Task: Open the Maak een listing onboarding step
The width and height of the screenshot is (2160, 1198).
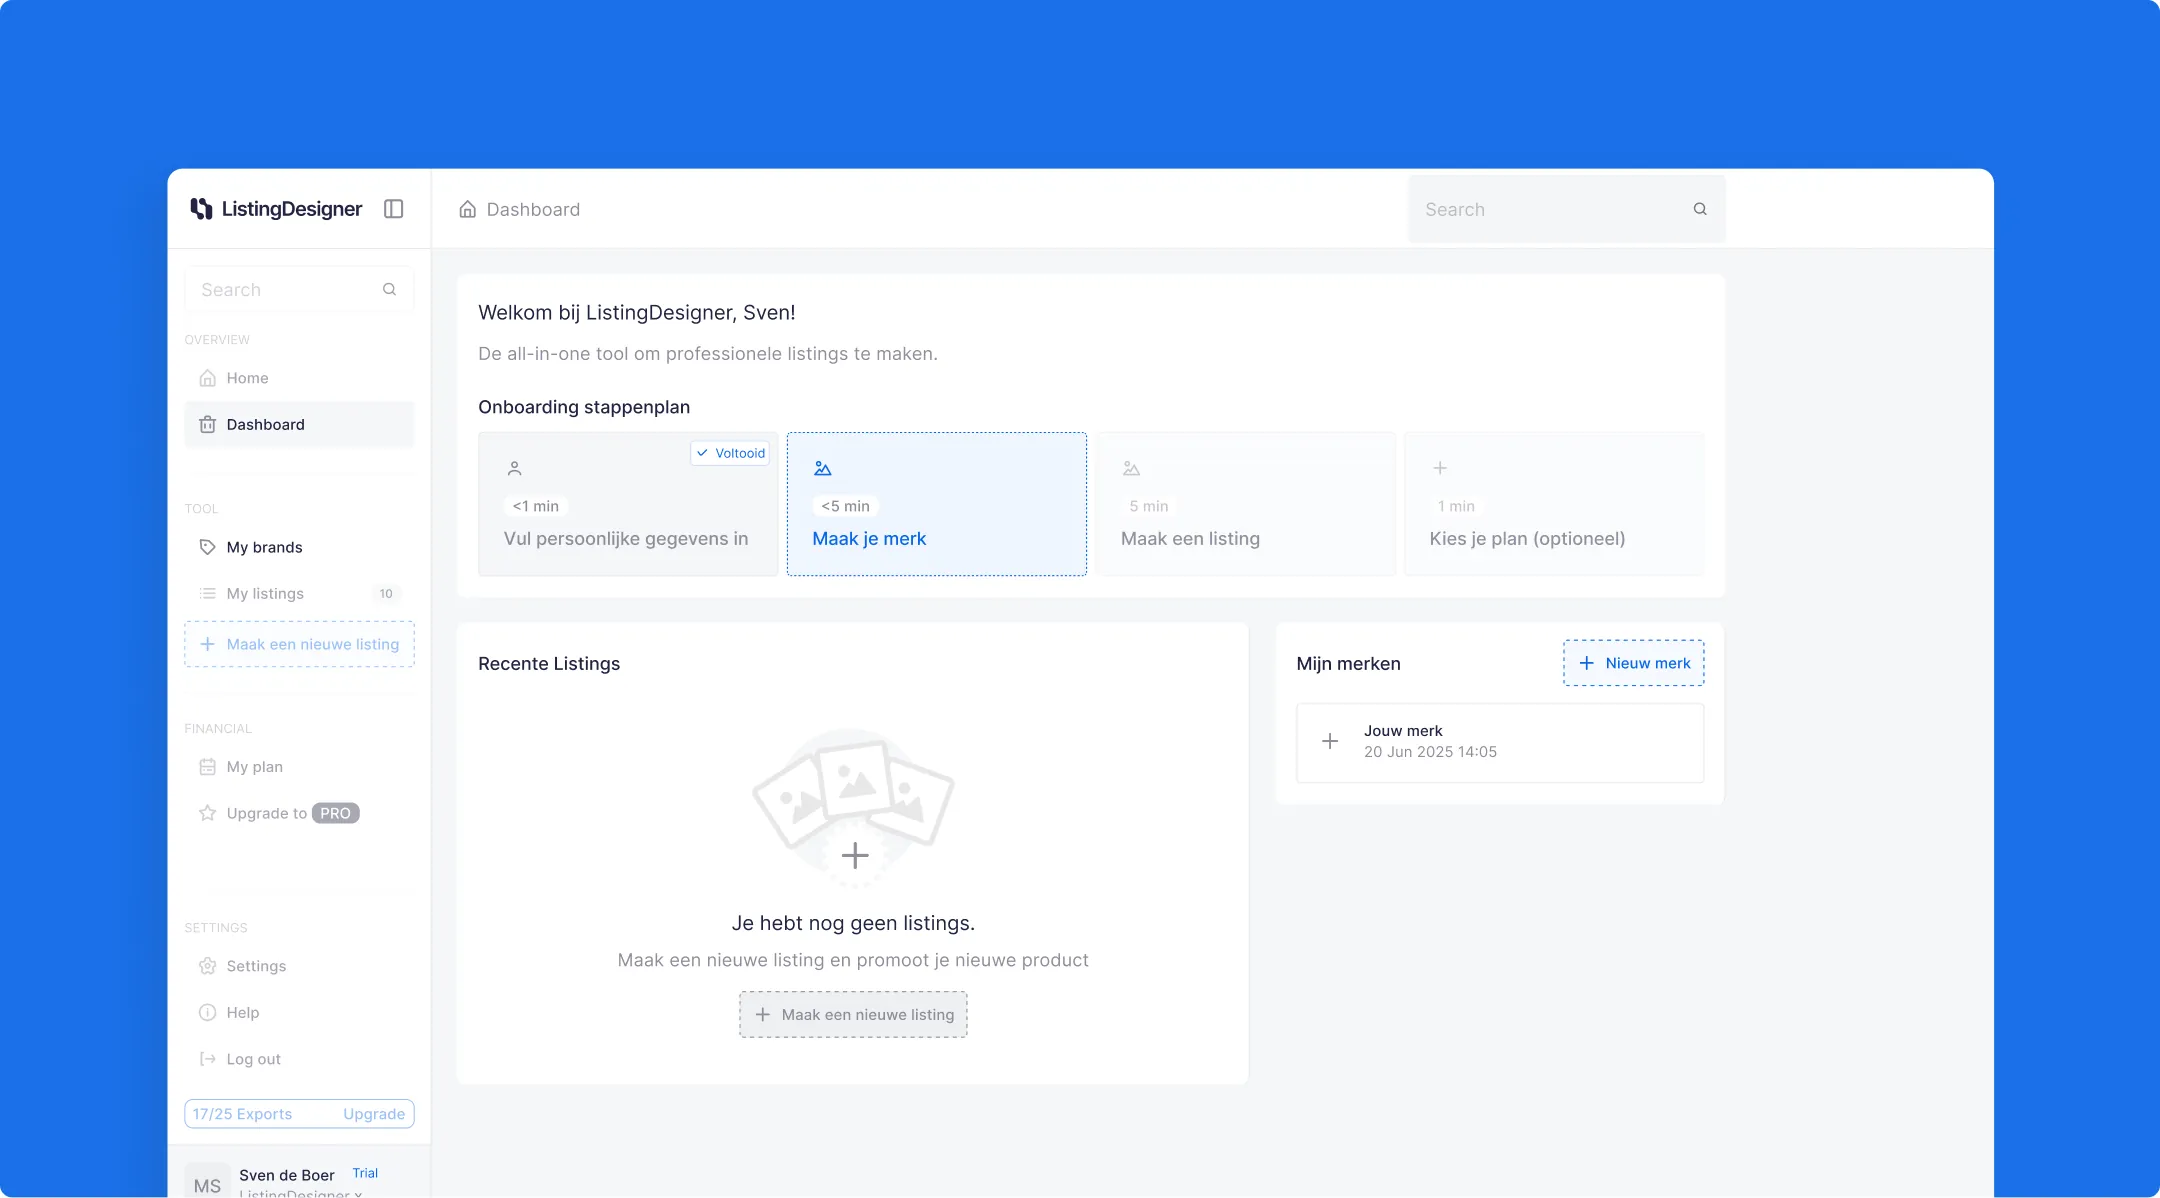Action: click(1245, 504)
